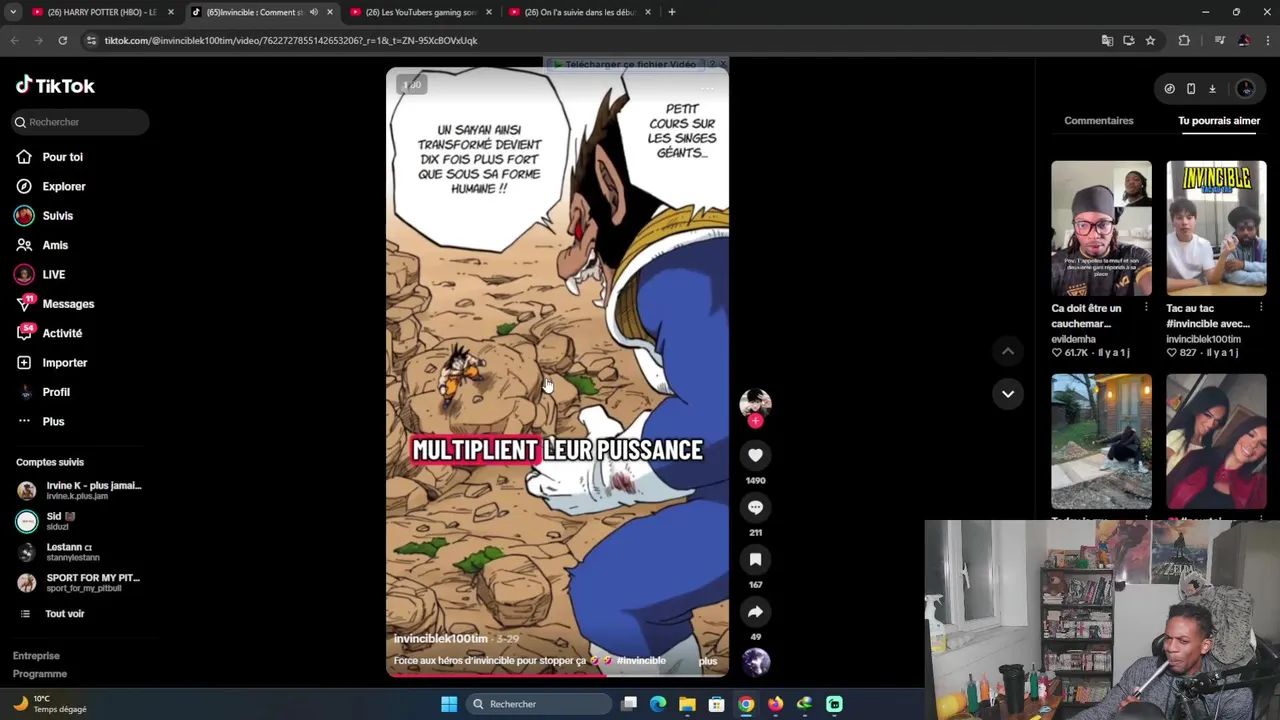Go to the Explorer page

tap(64, 186)
